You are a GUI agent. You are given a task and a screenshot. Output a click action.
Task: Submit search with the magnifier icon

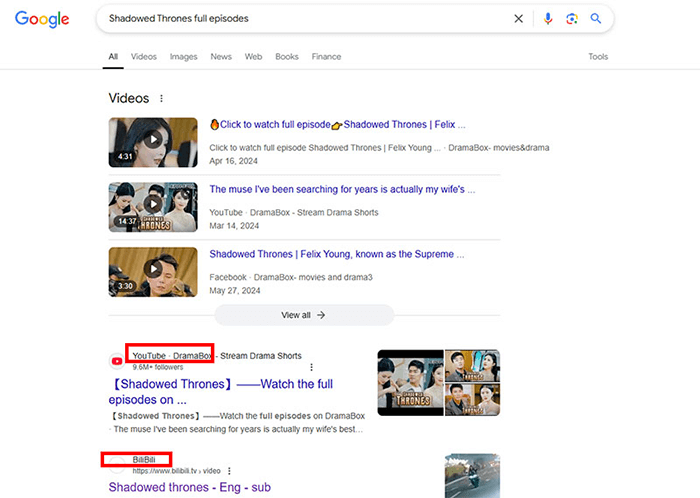[596, 18]
